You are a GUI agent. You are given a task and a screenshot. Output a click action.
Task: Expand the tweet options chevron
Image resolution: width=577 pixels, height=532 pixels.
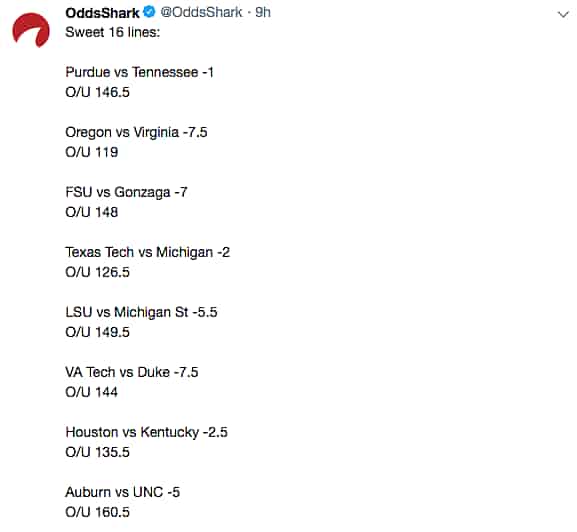click(x=563, y=14)
